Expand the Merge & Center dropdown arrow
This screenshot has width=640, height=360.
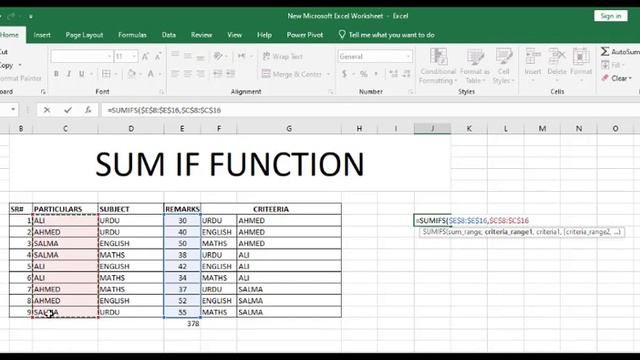click(x=329, y=74)
